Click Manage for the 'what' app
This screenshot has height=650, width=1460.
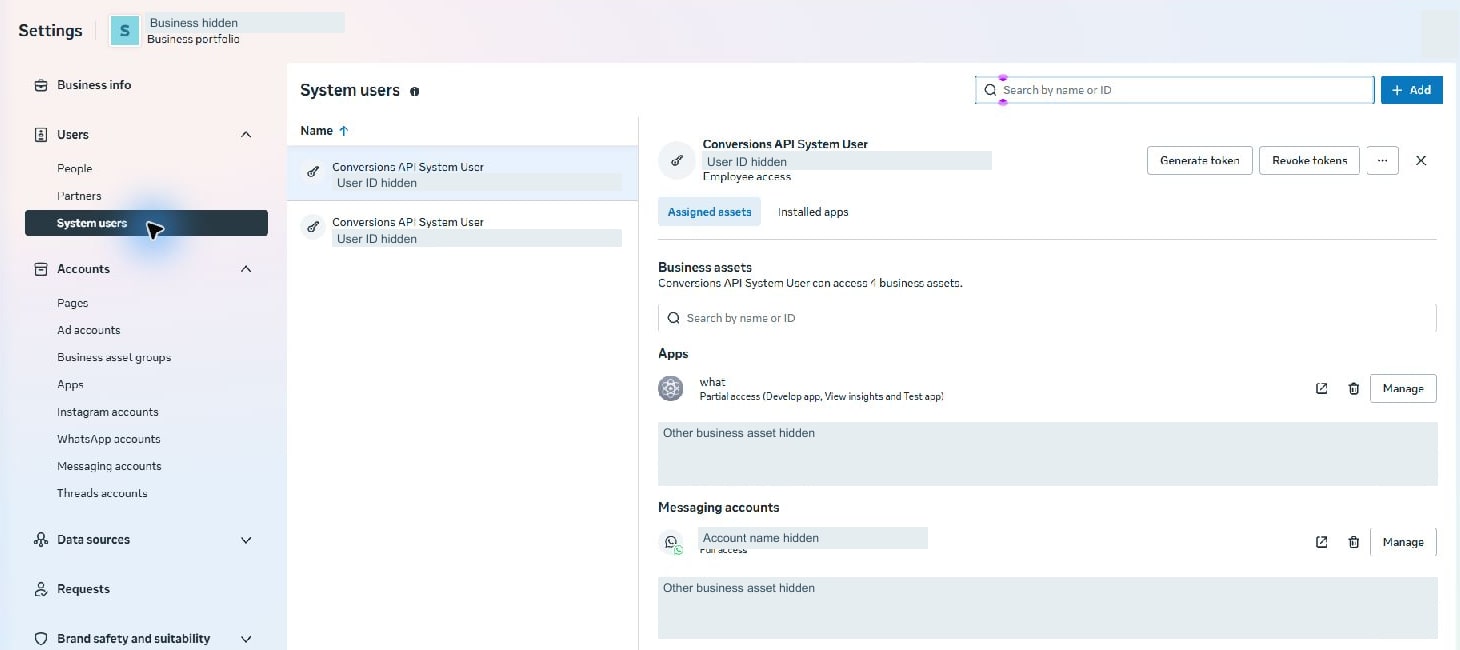coord(1403,389)
